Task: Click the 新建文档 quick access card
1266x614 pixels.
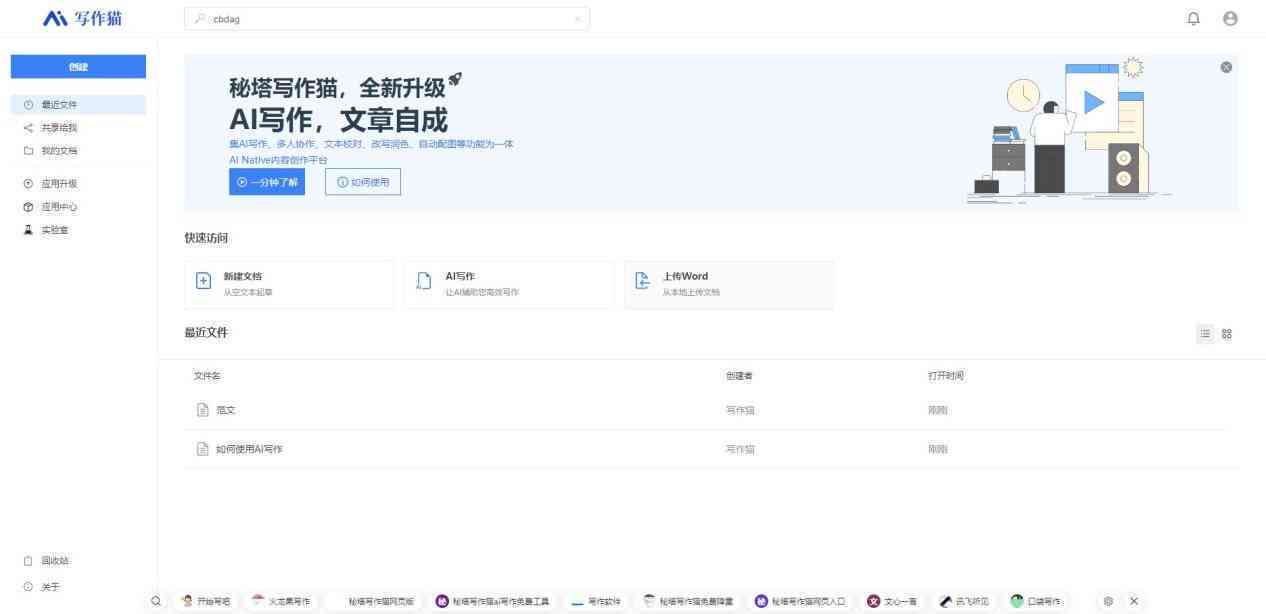Action: [289, 284]
